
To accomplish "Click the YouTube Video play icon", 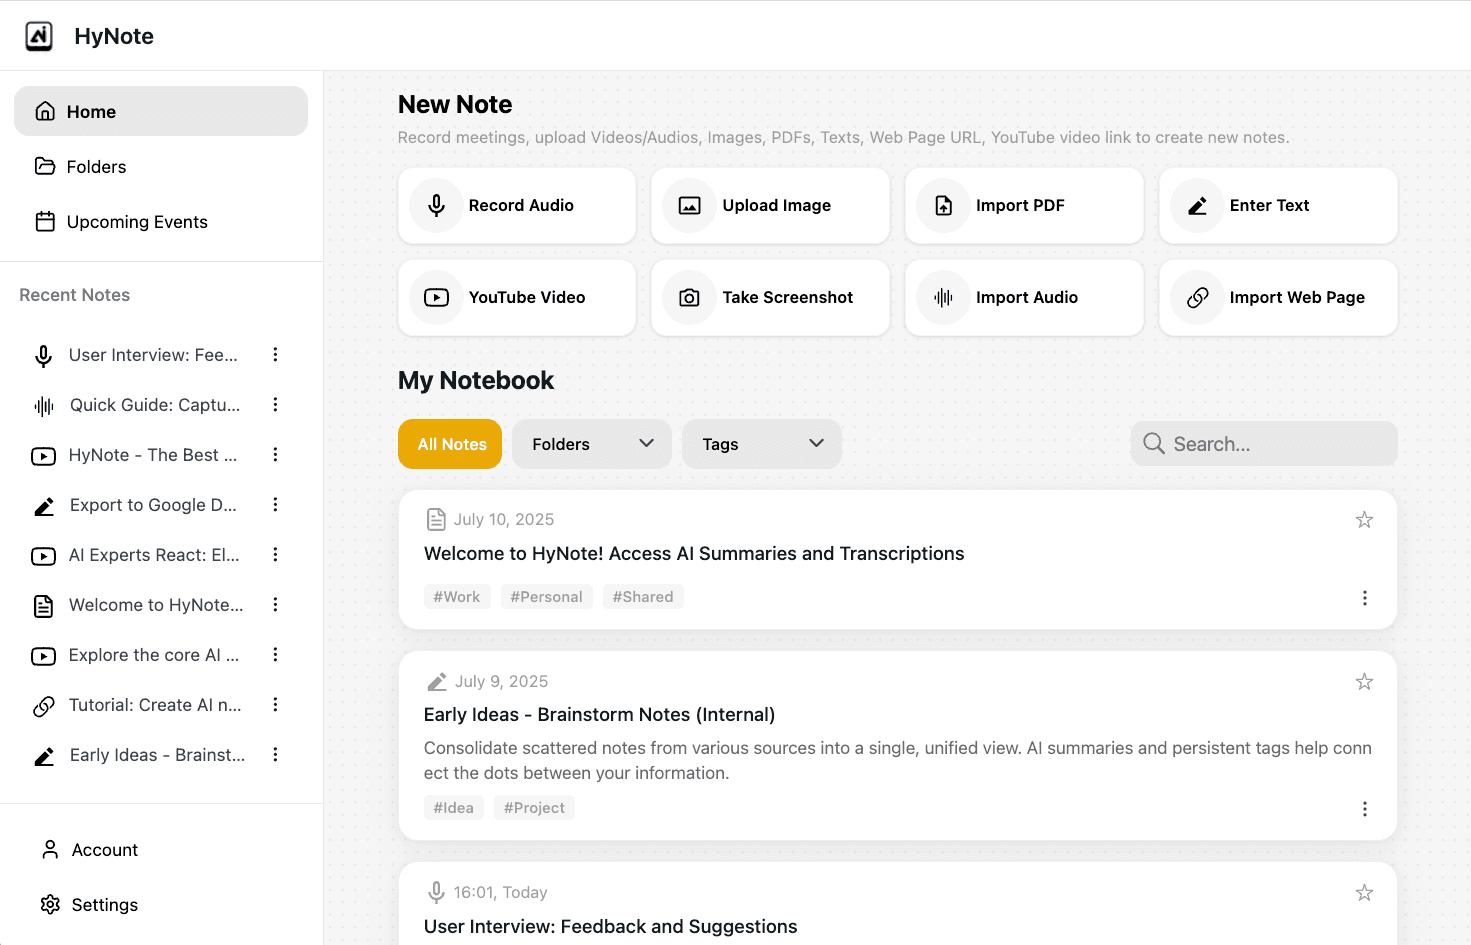I will (x=436, y=297).
